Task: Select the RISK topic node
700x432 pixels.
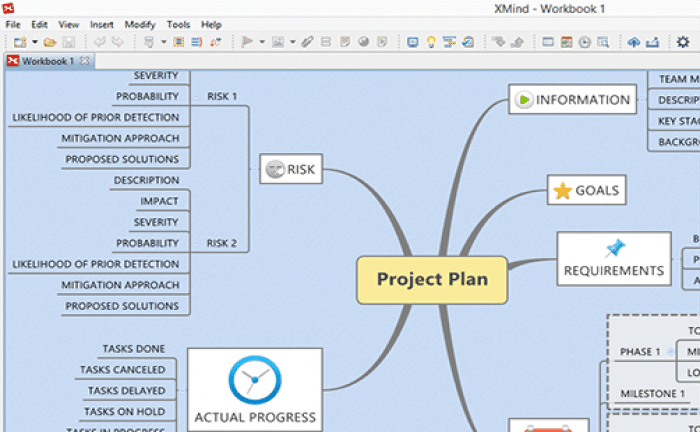Action: (x=291, y=170)
